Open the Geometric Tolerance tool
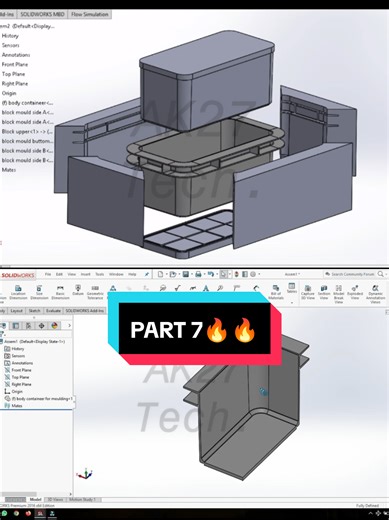 coord(95,292)
